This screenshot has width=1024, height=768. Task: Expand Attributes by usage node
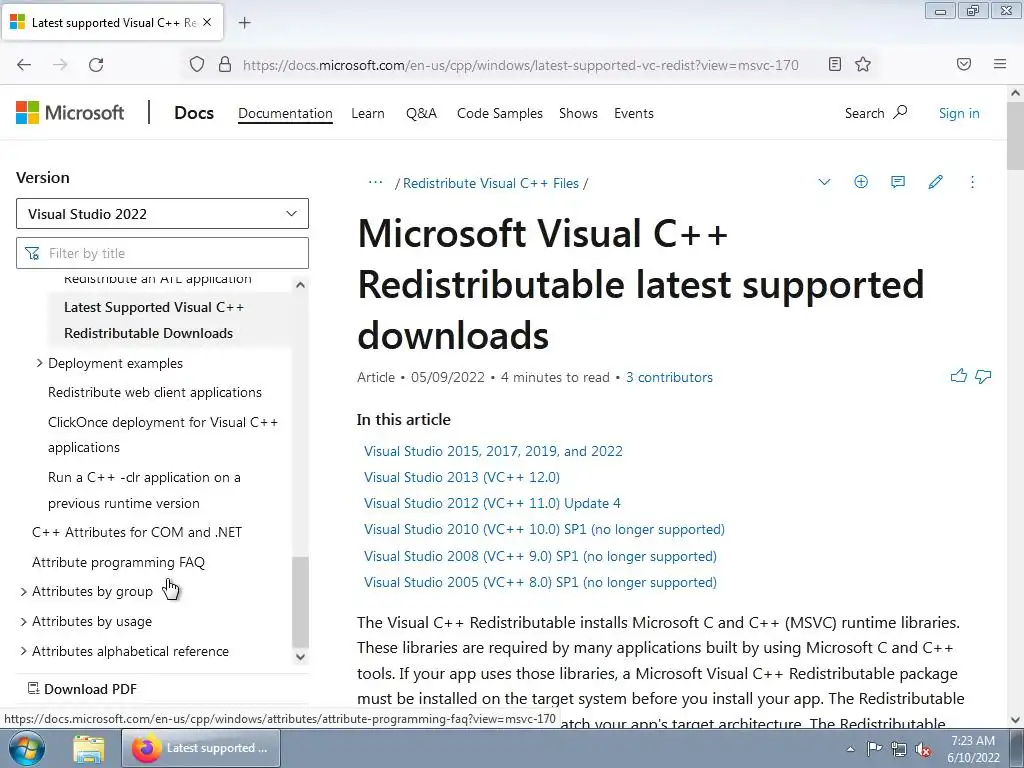(x=24, y=621)
